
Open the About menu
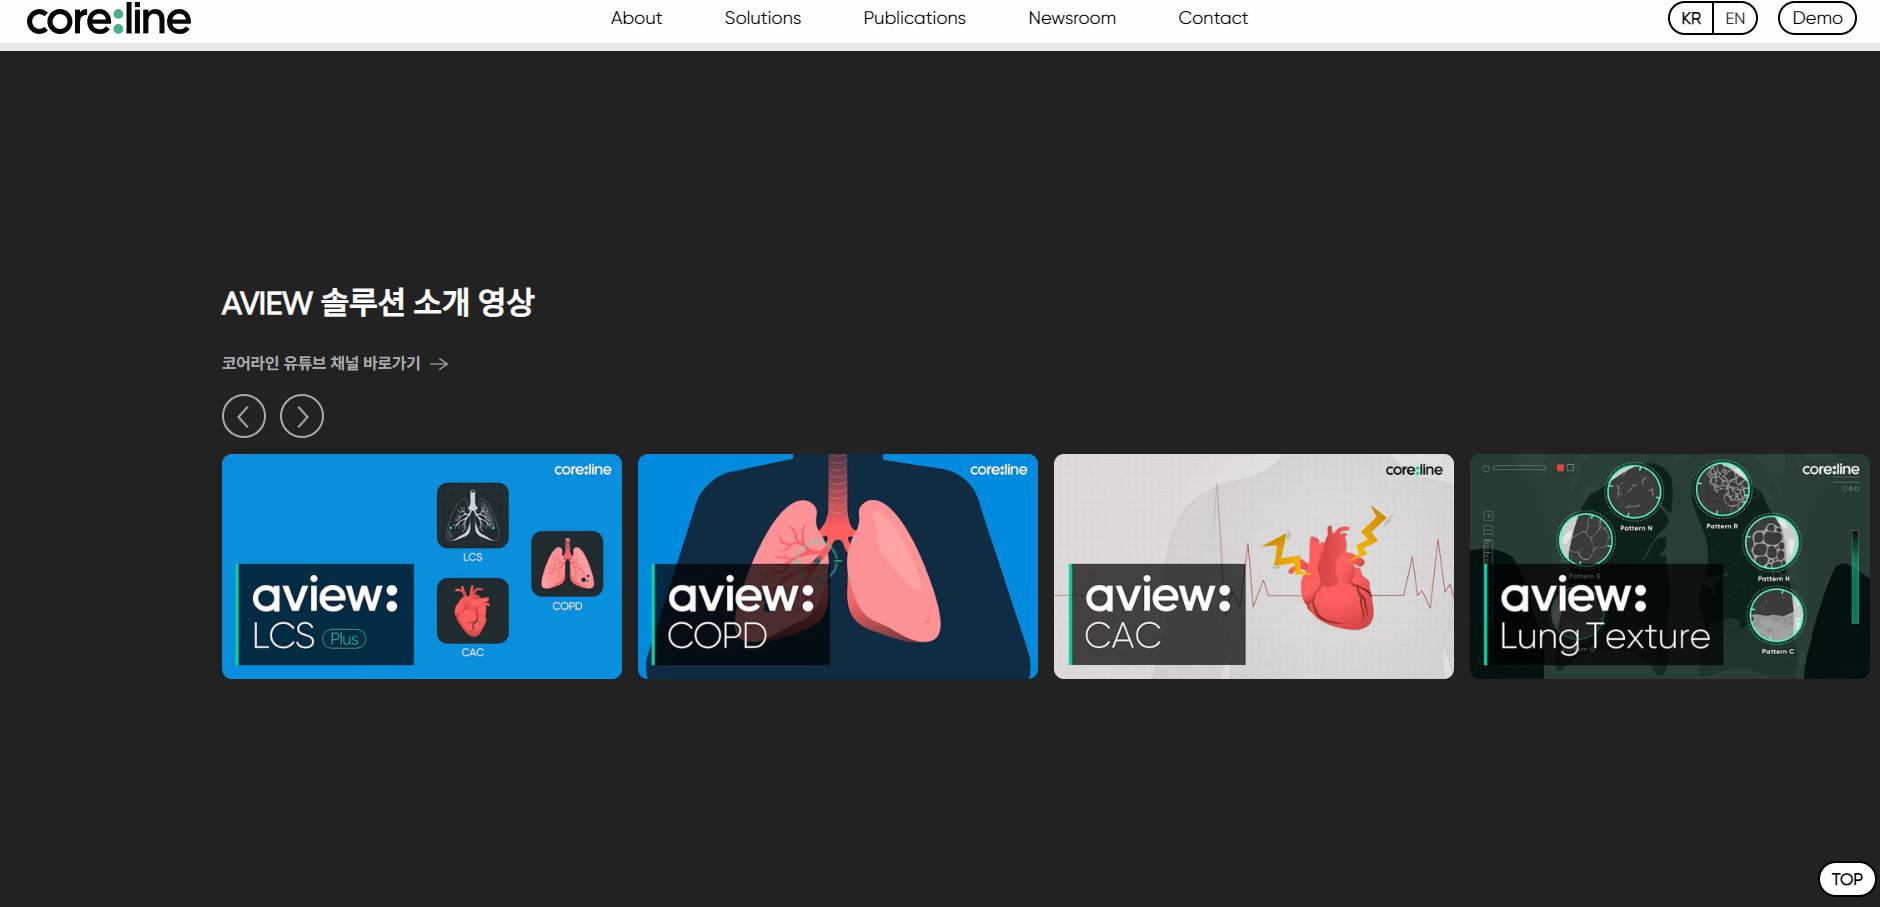coord(636,18)
